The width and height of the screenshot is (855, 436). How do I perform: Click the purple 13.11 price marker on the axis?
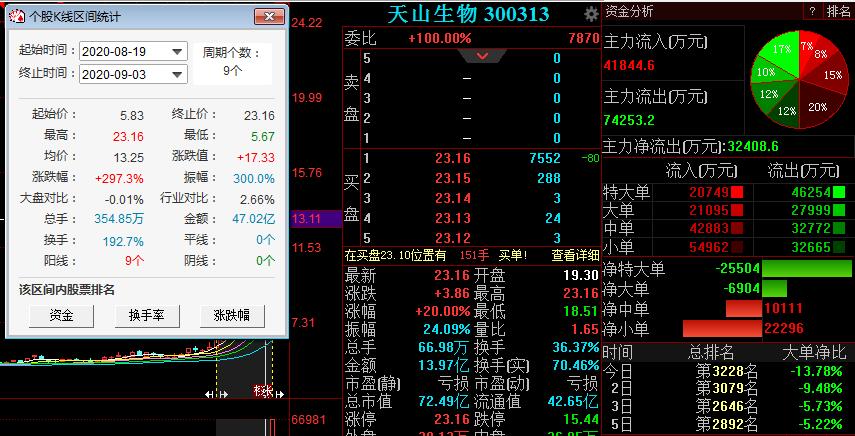point(316,219)
